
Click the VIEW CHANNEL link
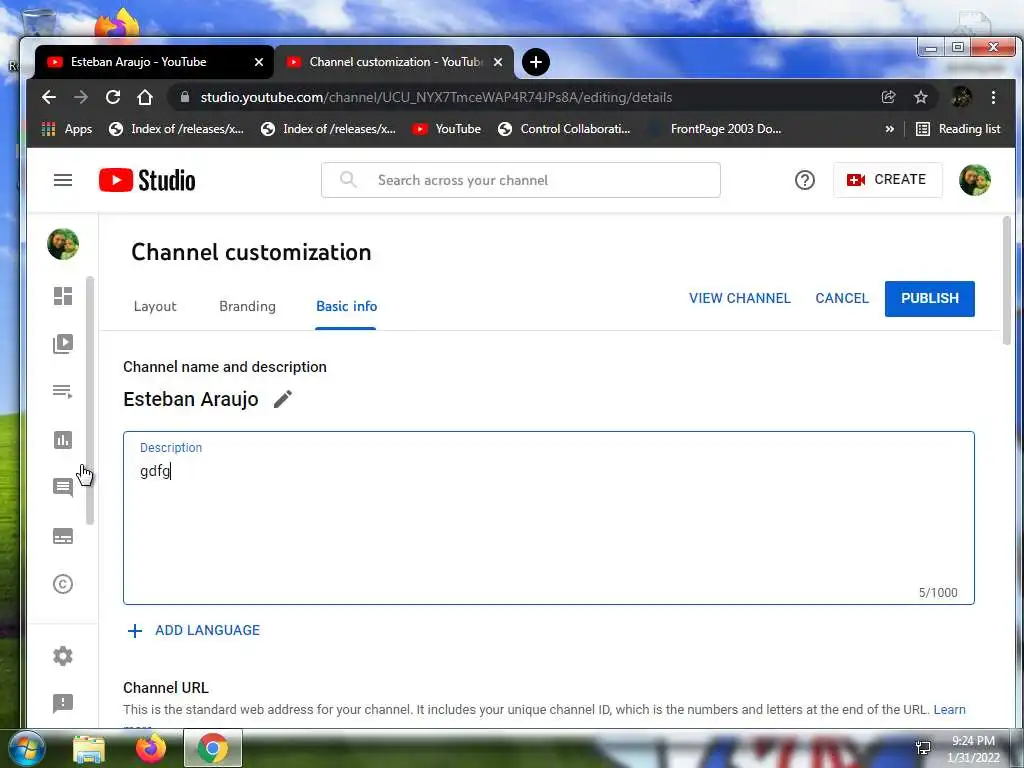pos(739,298)
